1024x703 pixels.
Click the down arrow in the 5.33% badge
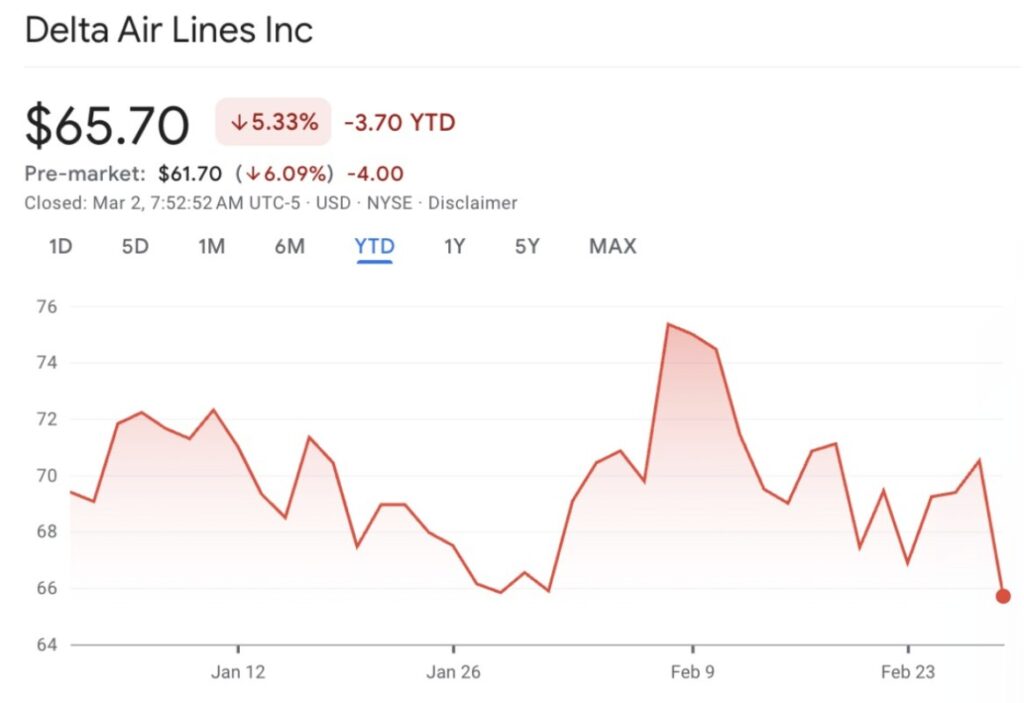point(238,123)
